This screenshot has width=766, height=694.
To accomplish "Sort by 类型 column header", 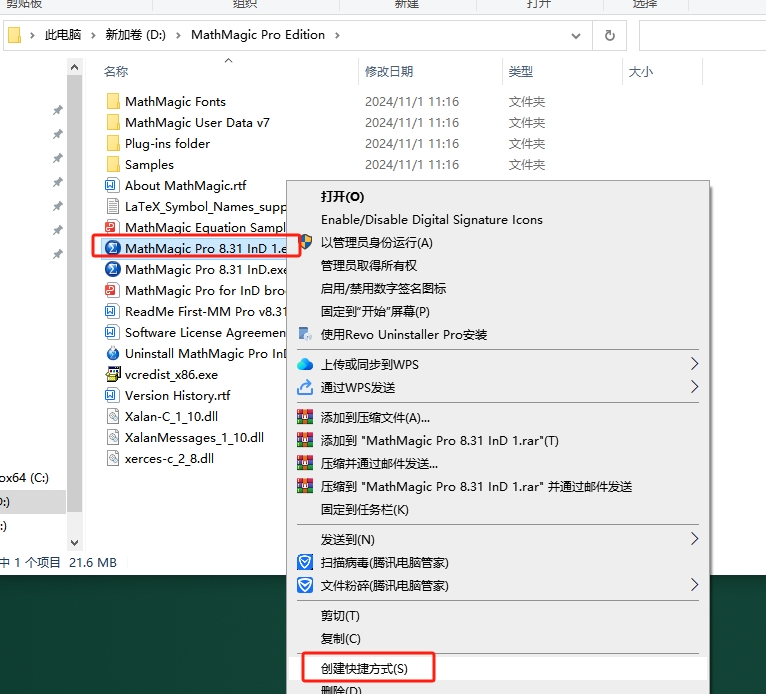I will coord(520,71).
